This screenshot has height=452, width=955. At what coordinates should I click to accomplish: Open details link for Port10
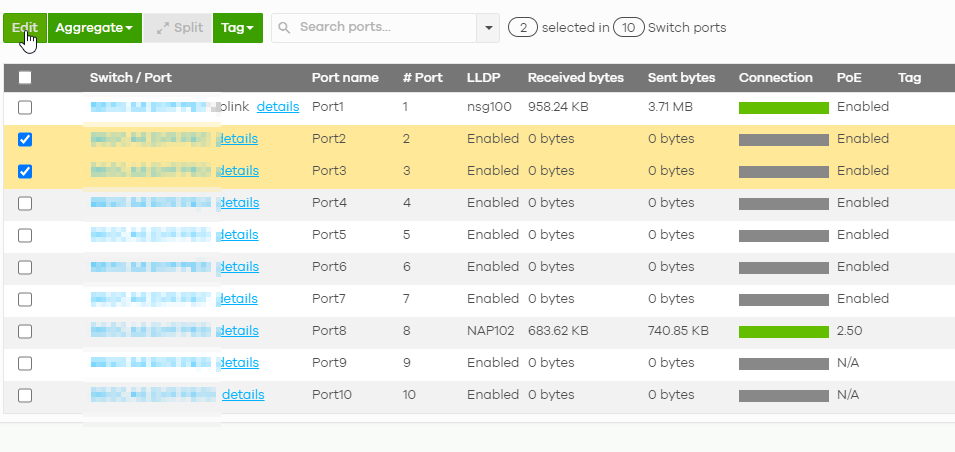tap(243, 395)
